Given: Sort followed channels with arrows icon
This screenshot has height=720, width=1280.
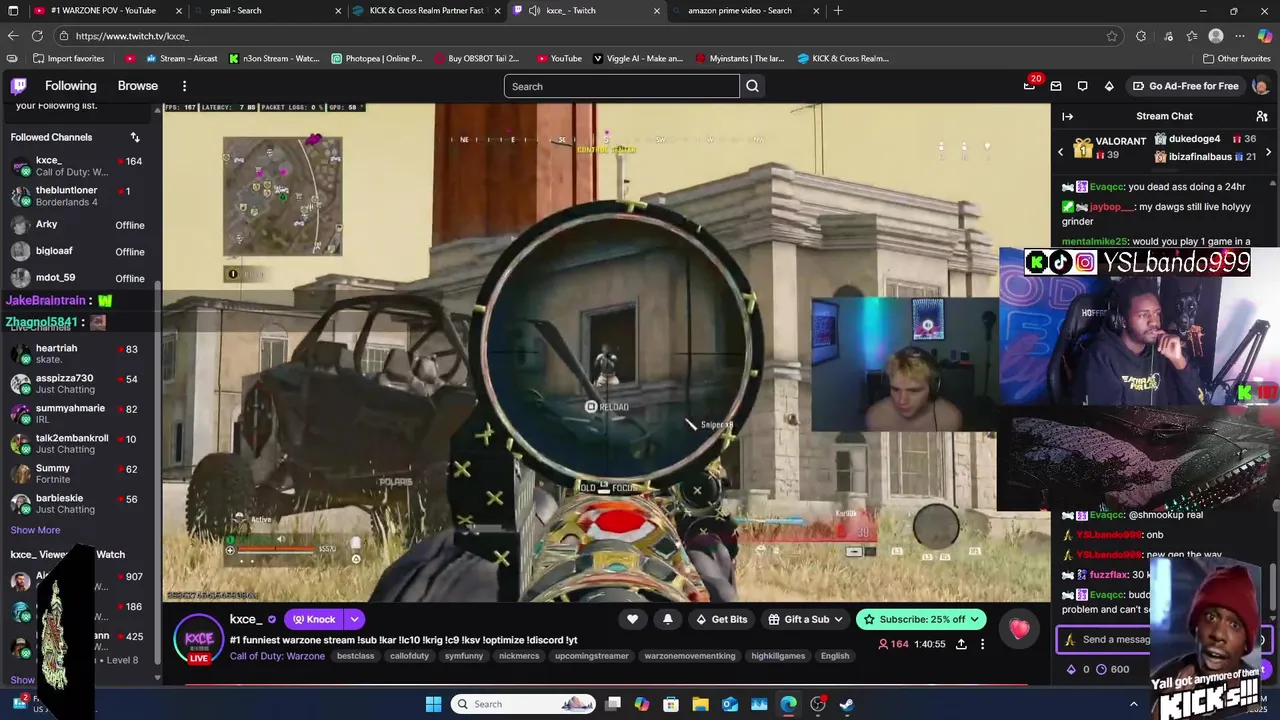Looking at the screenshot, I should tap(135, 137).
